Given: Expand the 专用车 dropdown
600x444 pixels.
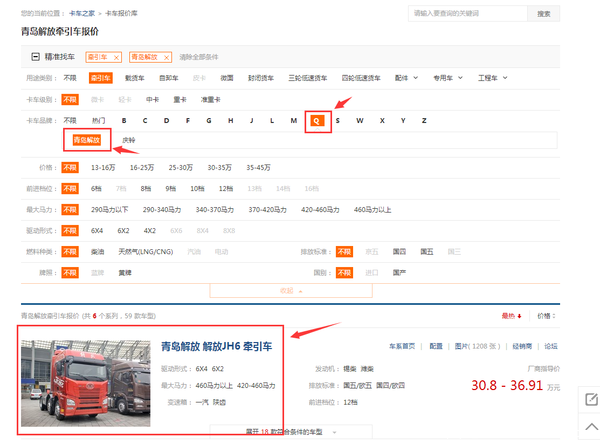Looking at the screenshot, I should point(448,78).
